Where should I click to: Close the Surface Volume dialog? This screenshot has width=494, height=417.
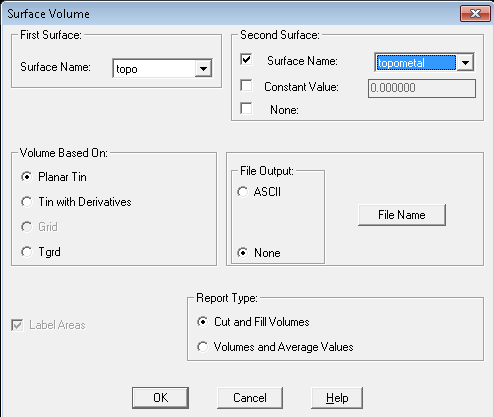(x=475, y=14)
